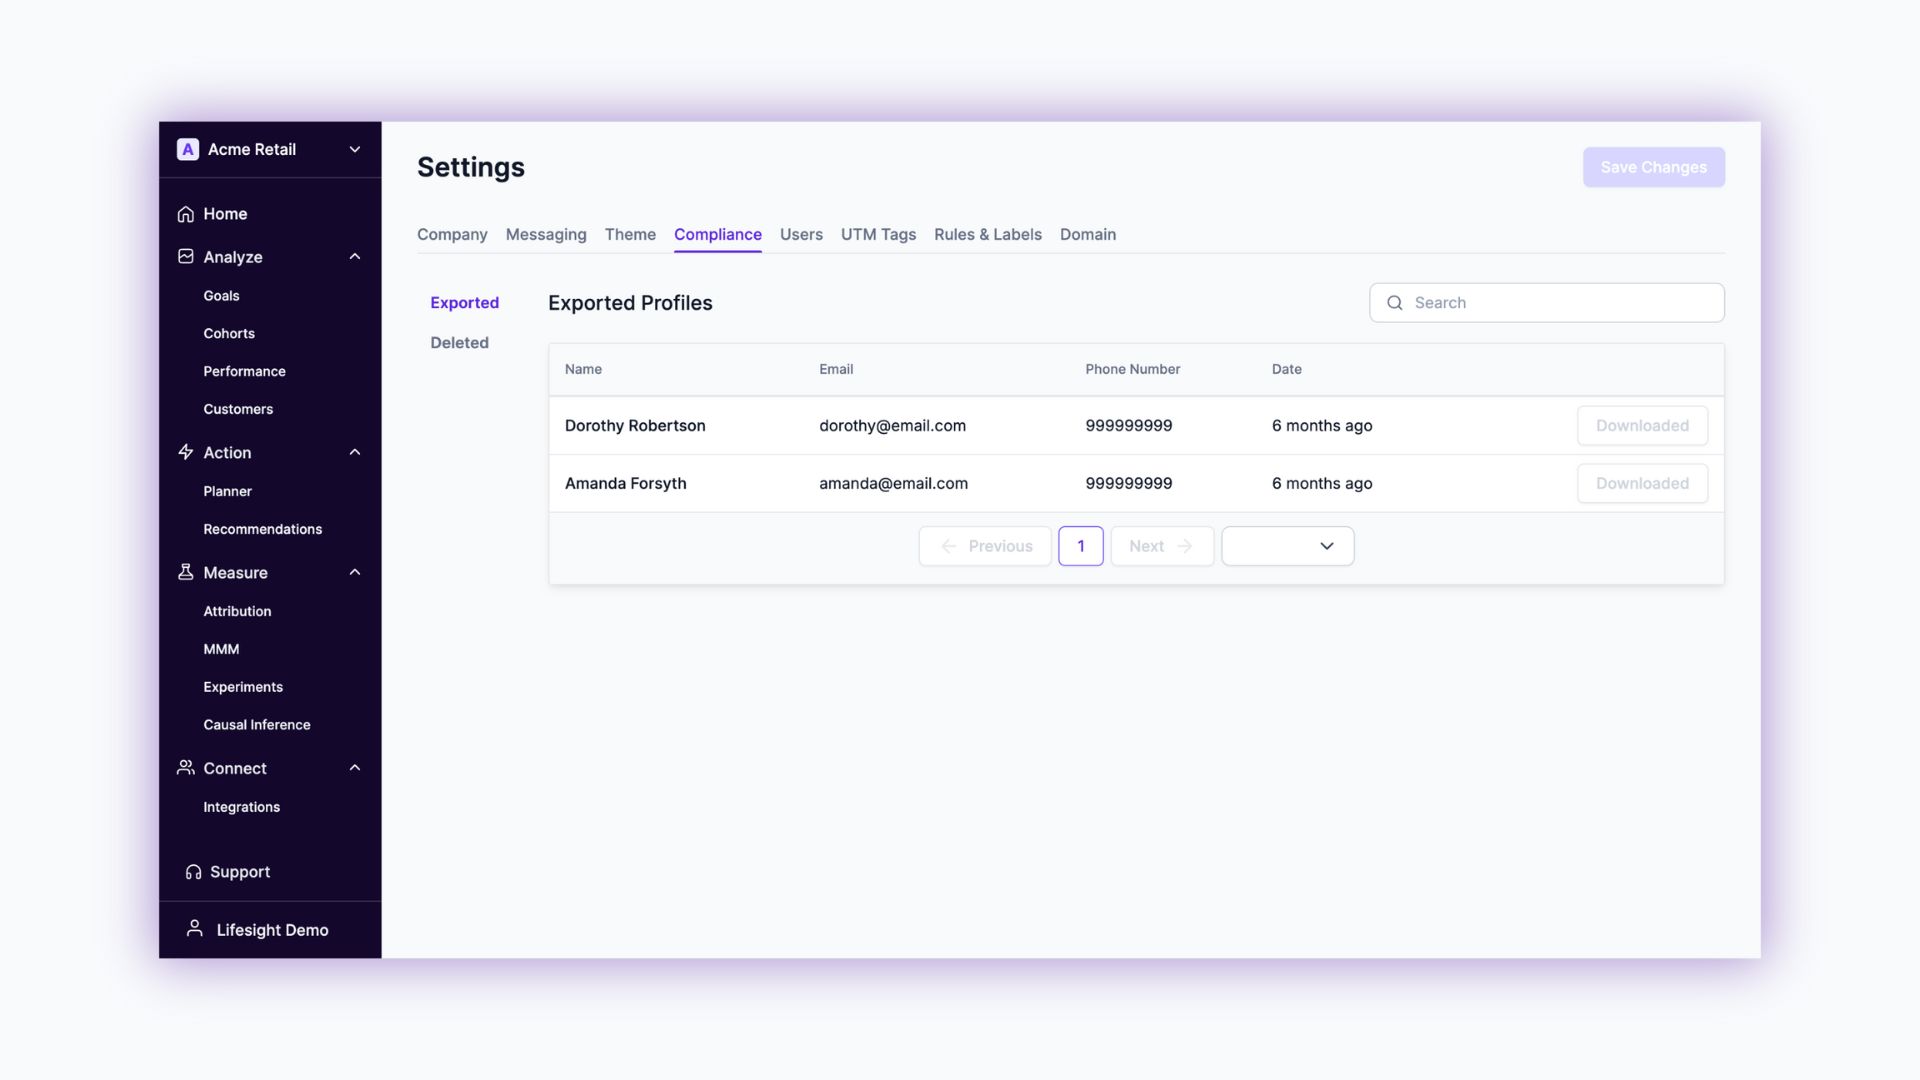Click Downloaded button for Dorothy Robertson
Screen dimensions: 1920x1080
[1642, 425]
